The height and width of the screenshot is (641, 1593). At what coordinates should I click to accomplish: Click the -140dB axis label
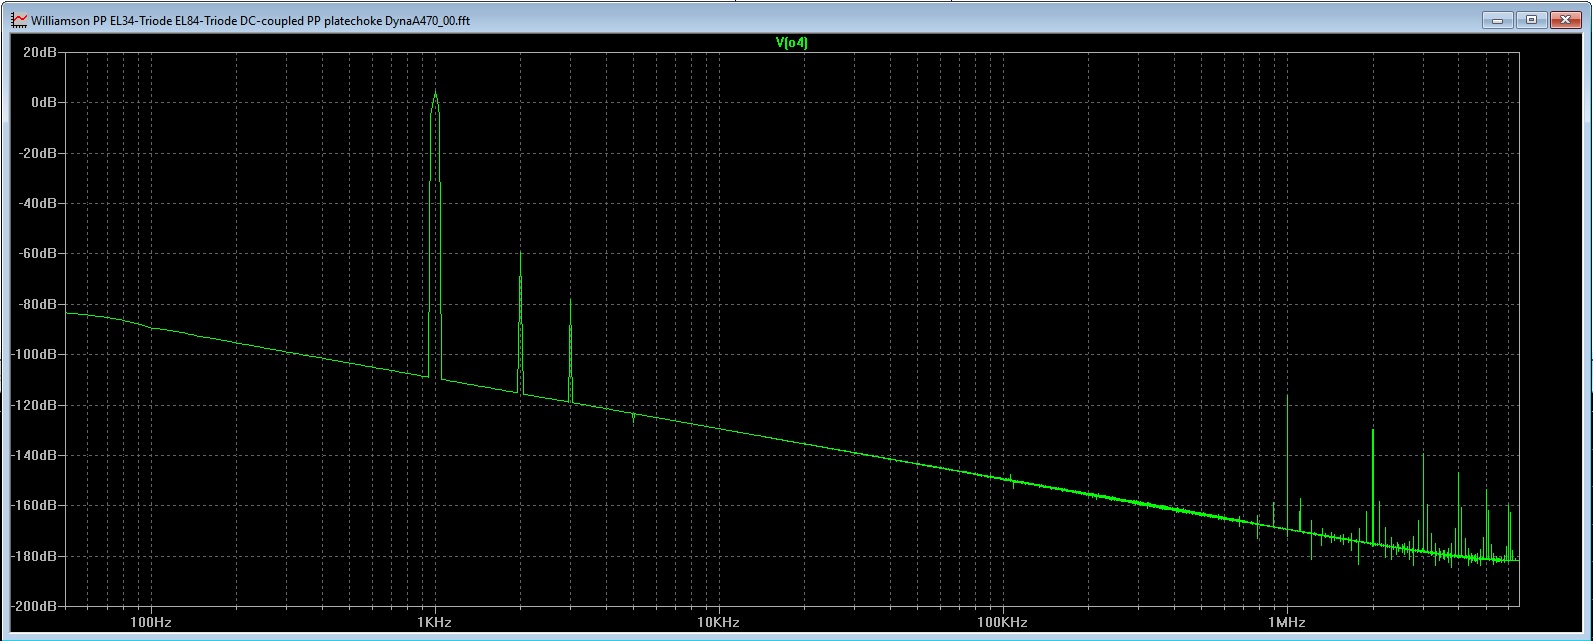point(34,455)
